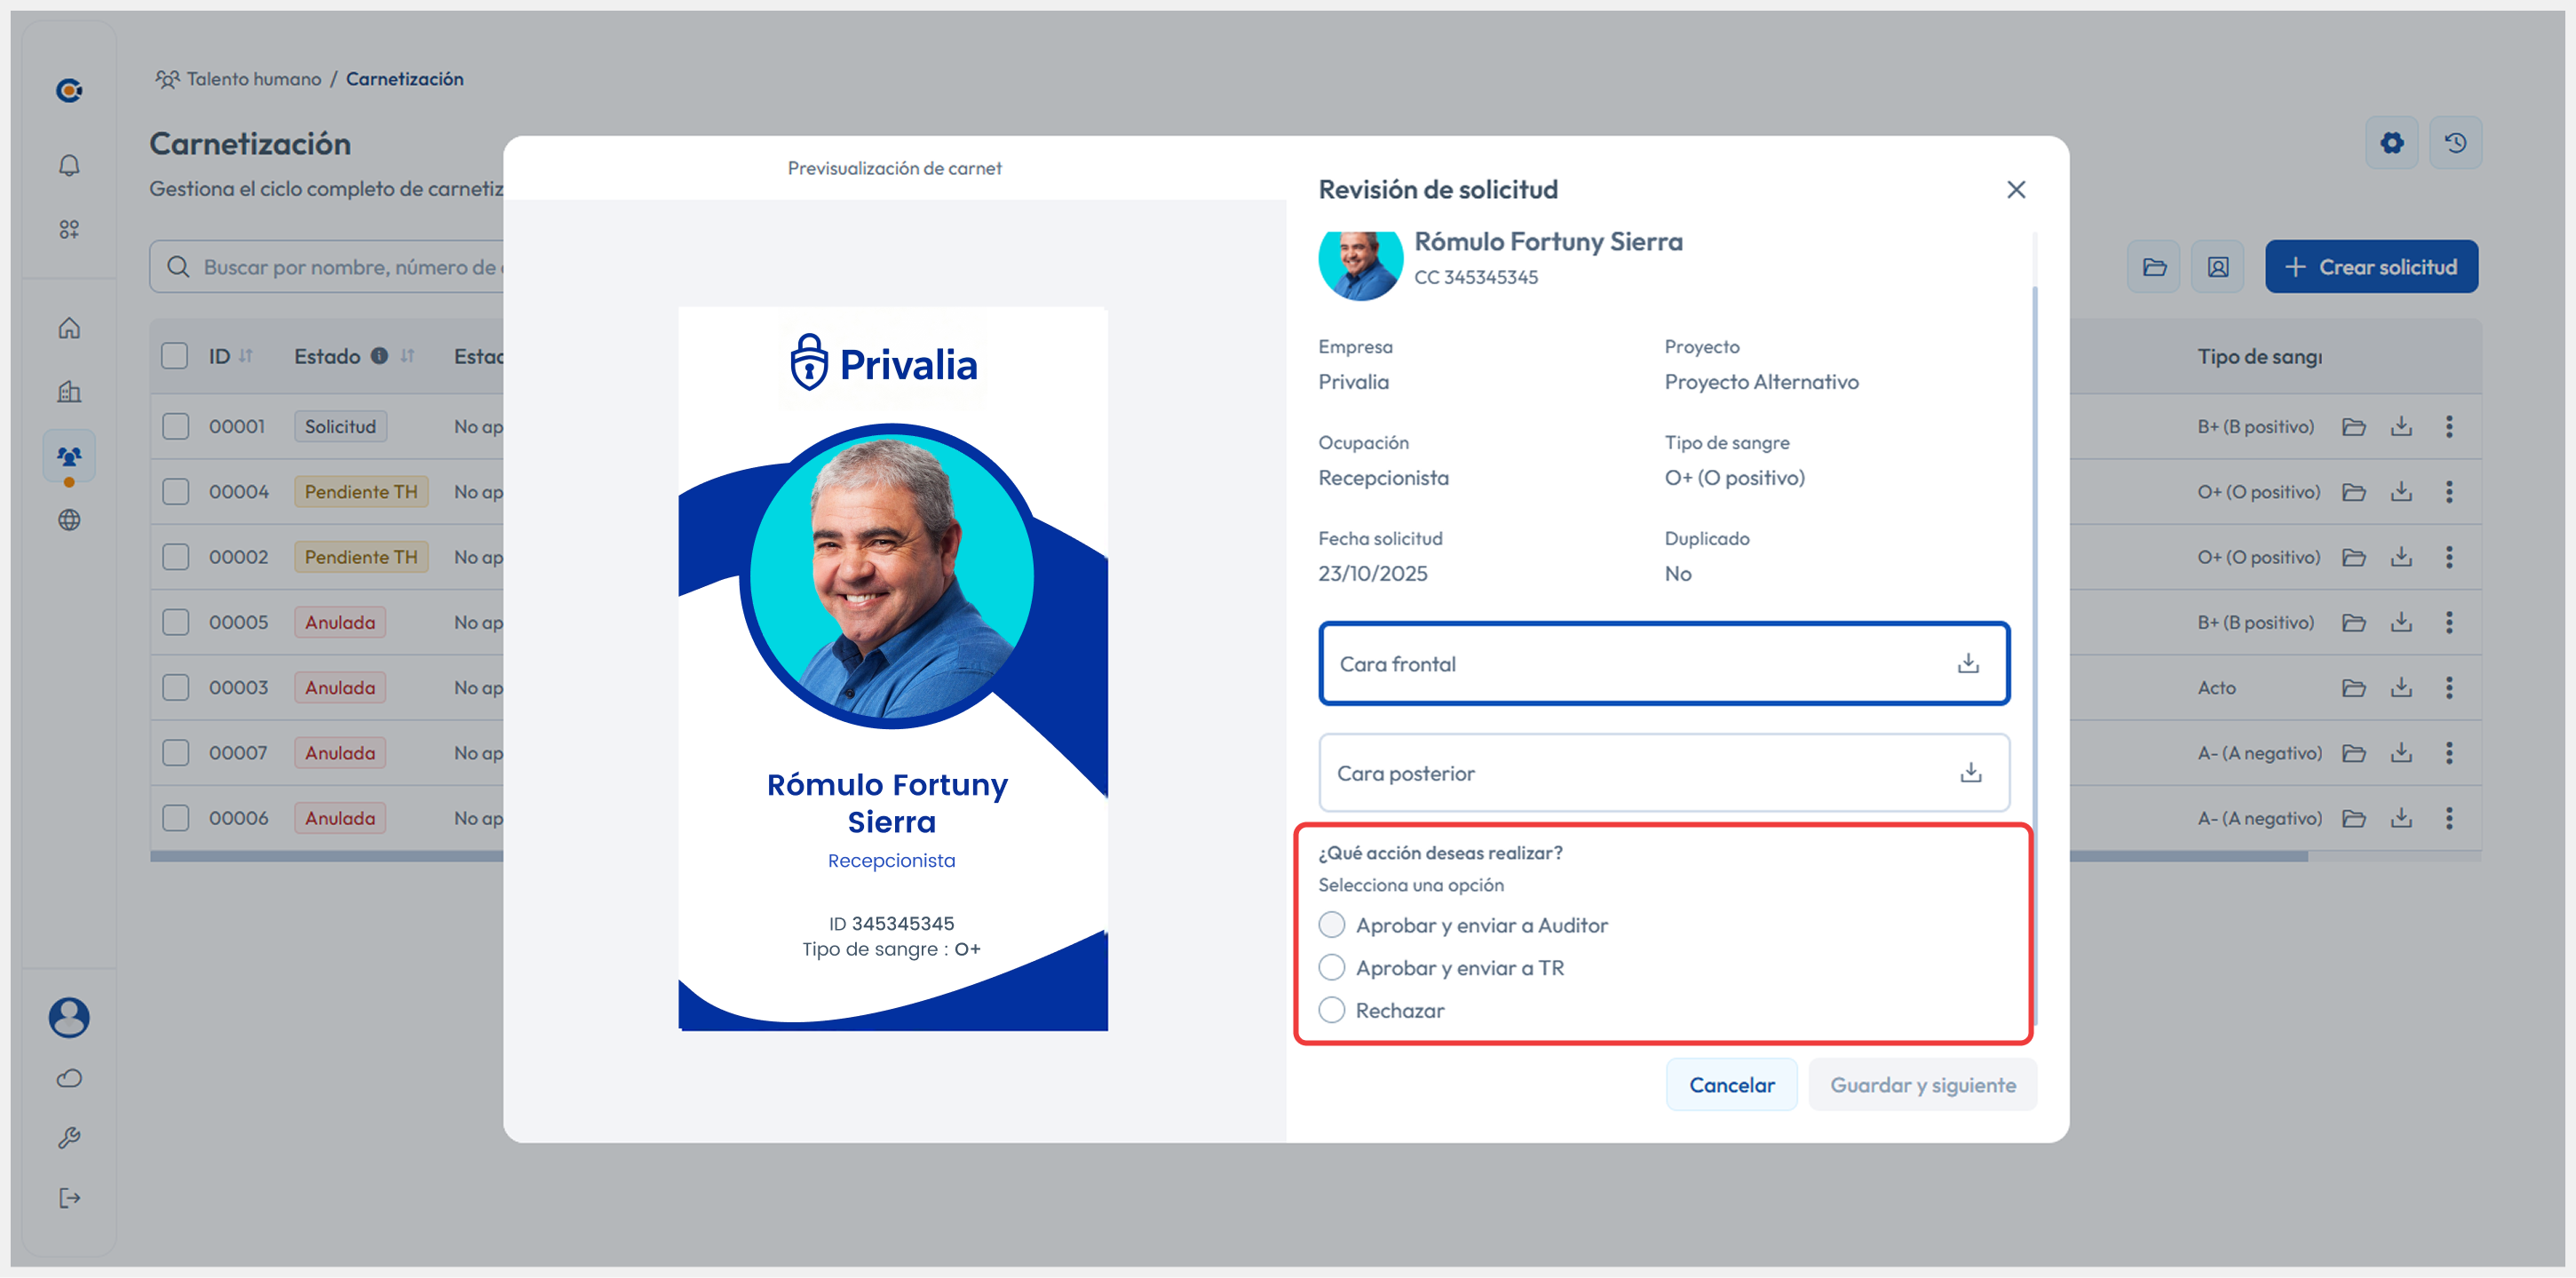Viewport: 2576px width, 1278px height.
Task: Open Carnetización breadcrumb item
Action: pyautogui.click(x=405, y=79)
